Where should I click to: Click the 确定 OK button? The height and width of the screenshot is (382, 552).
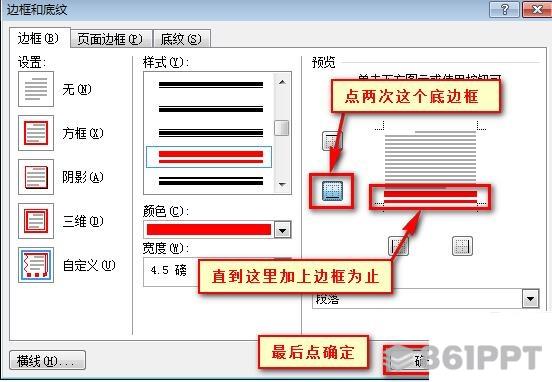(407, 360)
